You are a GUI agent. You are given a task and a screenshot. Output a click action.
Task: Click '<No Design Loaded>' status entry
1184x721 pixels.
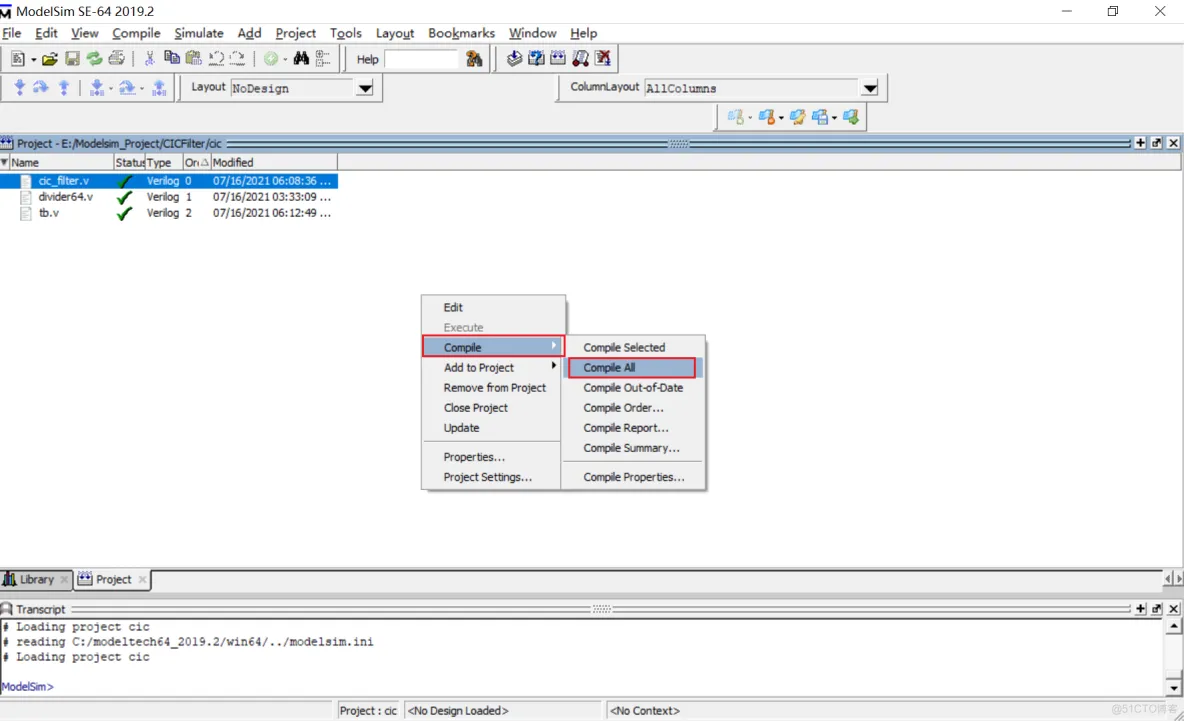(458, 710)
